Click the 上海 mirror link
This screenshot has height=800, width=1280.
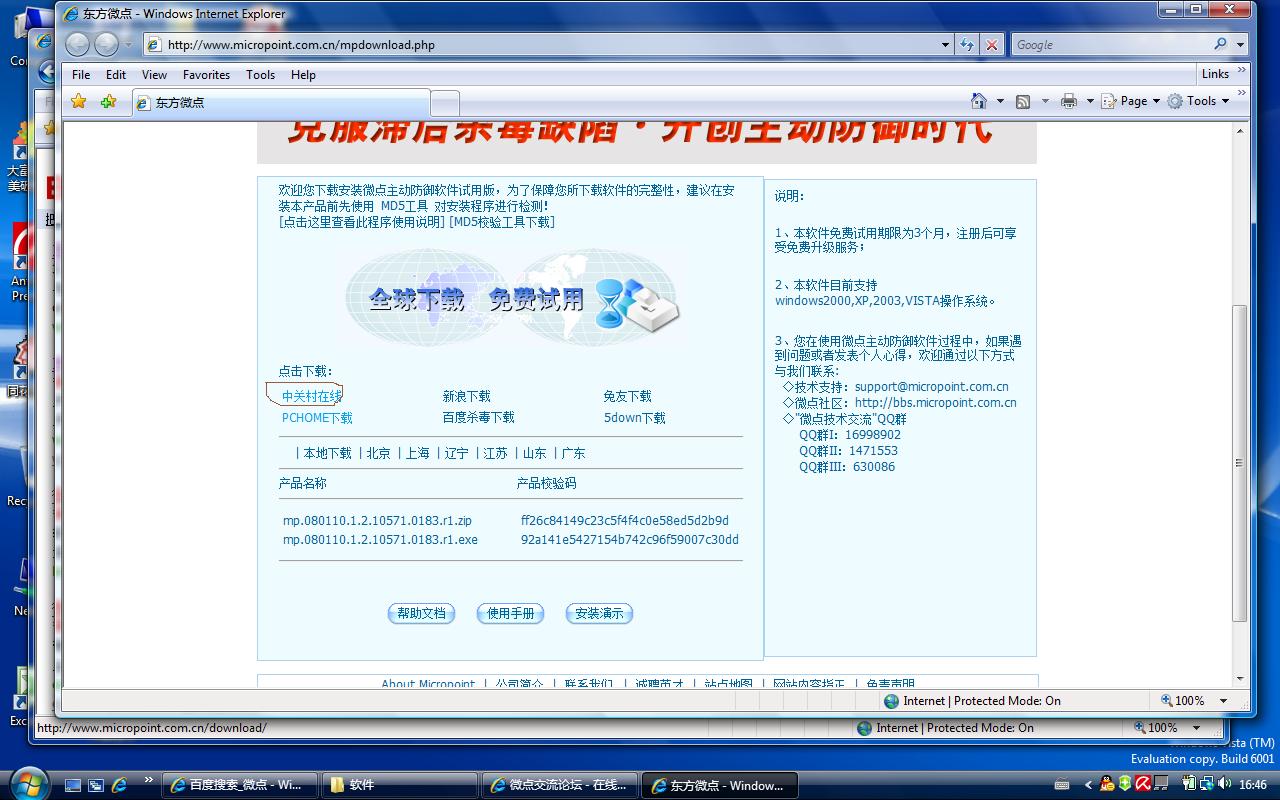click(418, 453)
